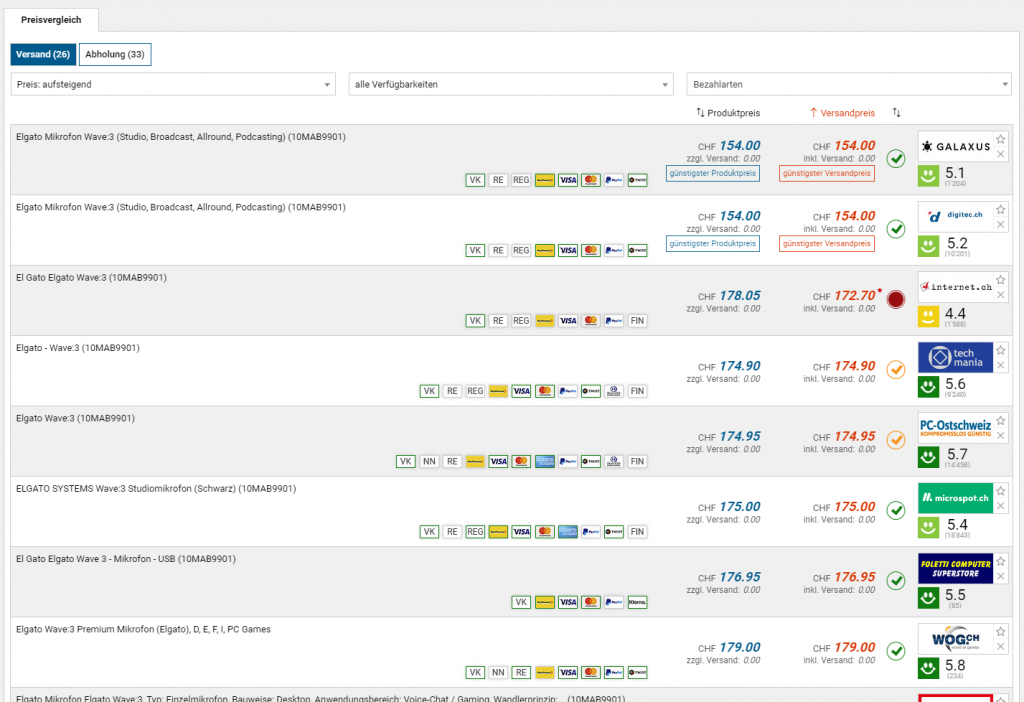Click the yellow smiley rating for internet.ch

930,316
